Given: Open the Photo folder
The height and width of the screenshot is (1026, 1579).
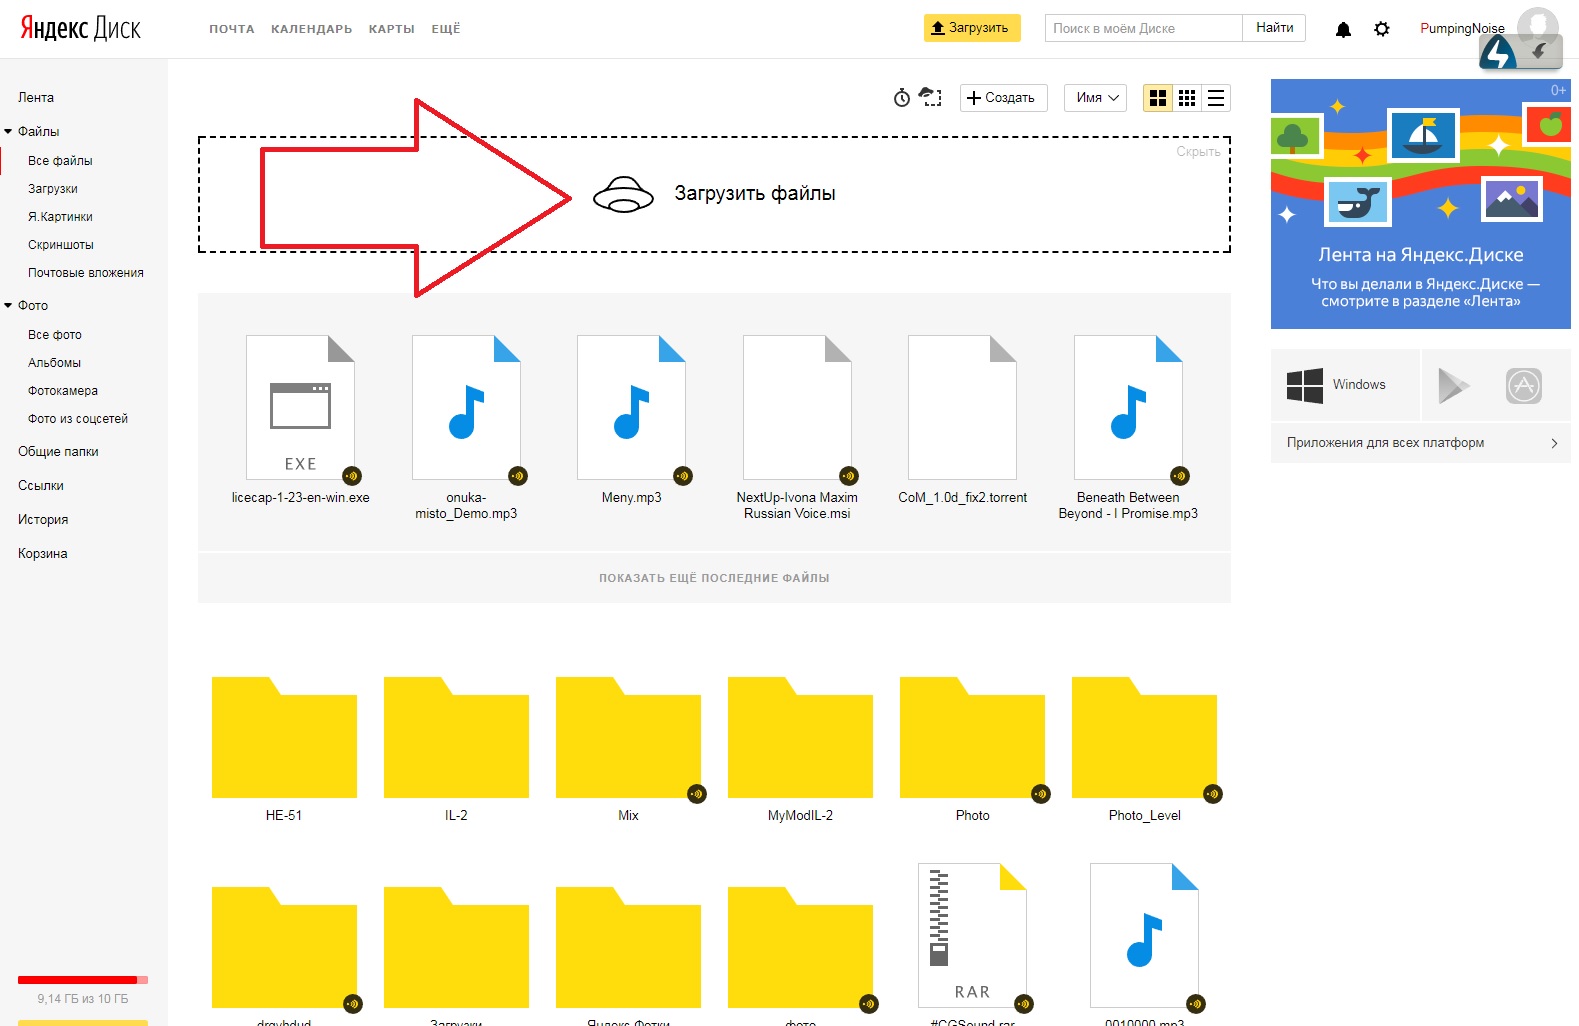Looking at the screenshot, I should [x=972, y=737].
